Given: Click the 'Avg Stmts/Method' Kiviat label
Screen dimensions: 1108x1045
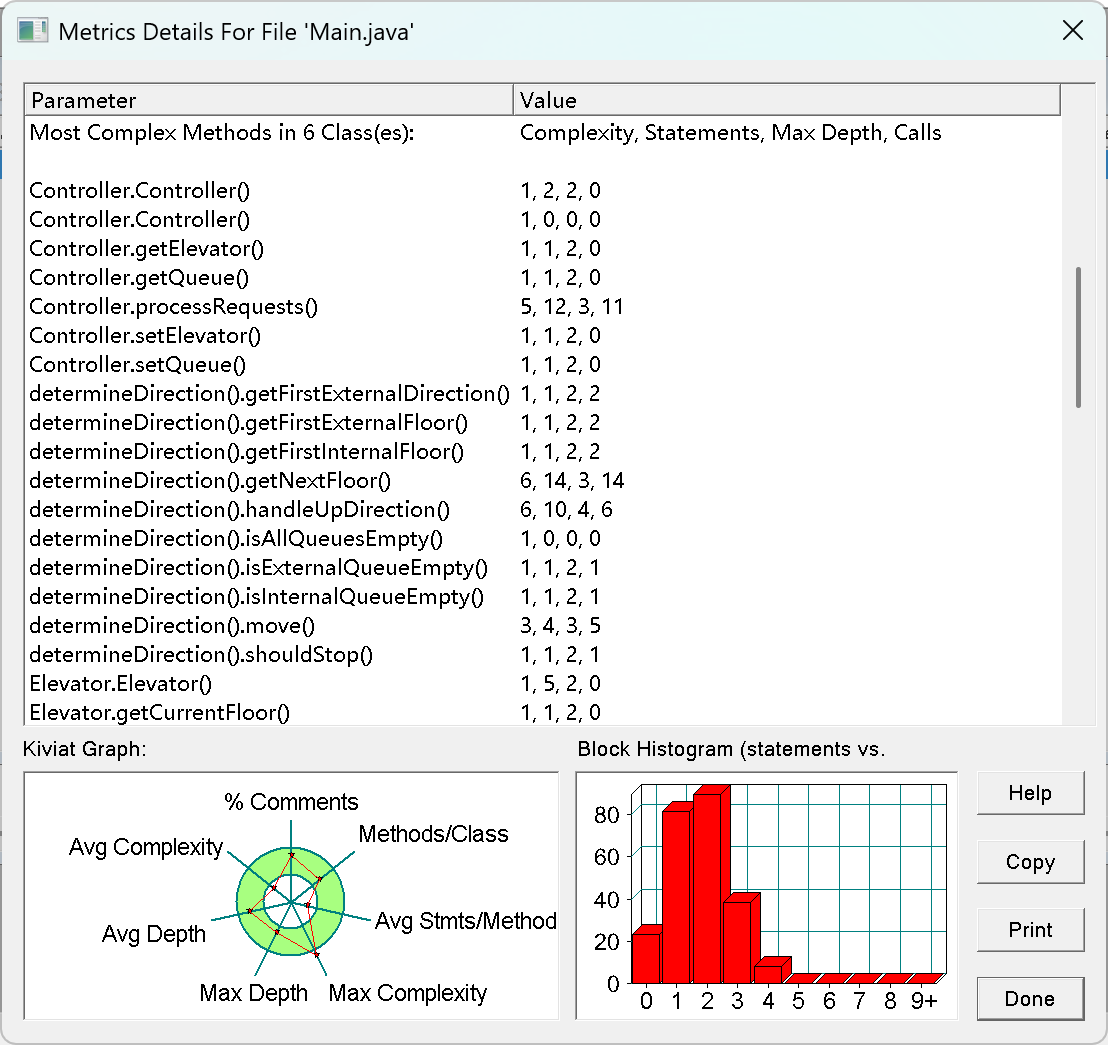Looking at the screenshot, I should coord(466,921).
